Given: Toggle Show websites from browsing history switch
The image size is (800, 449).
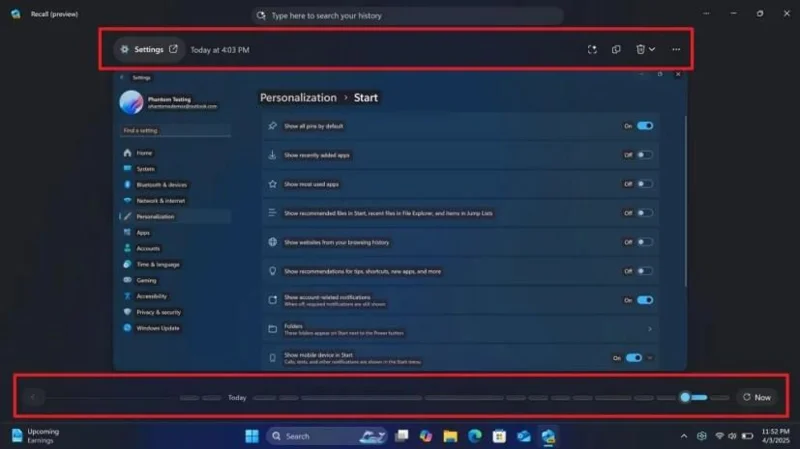Looking at the screenshot, I should pos(645,242).
